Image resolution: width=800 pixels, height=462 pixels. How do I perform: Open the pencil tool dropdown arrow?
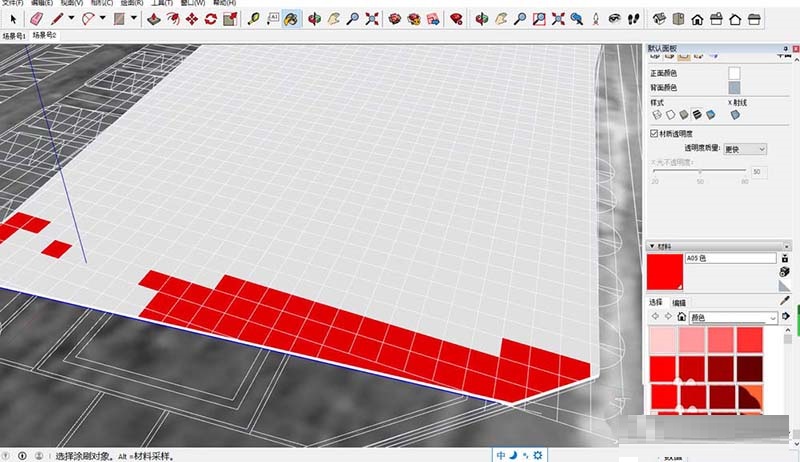(x=71, y=18)
